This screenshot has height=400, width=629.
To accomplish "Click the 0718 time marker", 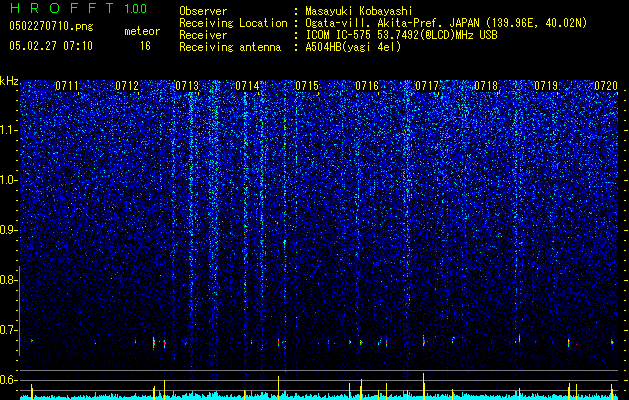I will pyautogui.click(x=486, y=86).
